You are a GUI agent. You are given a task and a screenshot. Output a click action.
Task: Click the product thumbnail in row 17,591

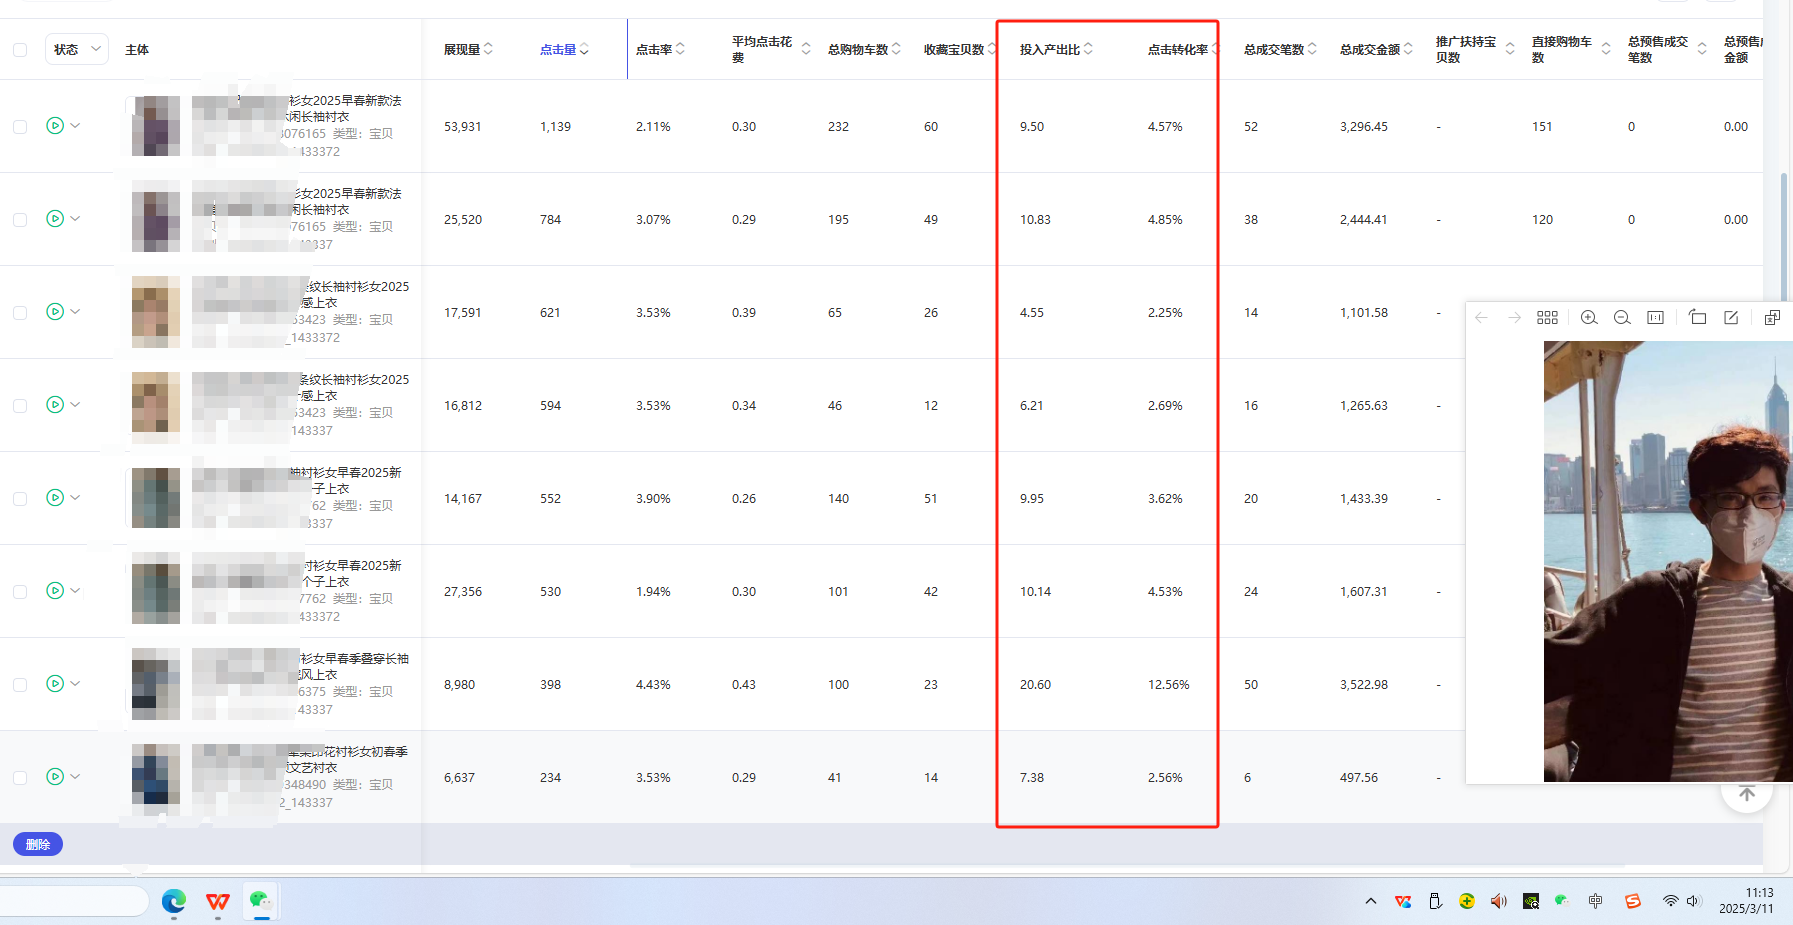156,312
